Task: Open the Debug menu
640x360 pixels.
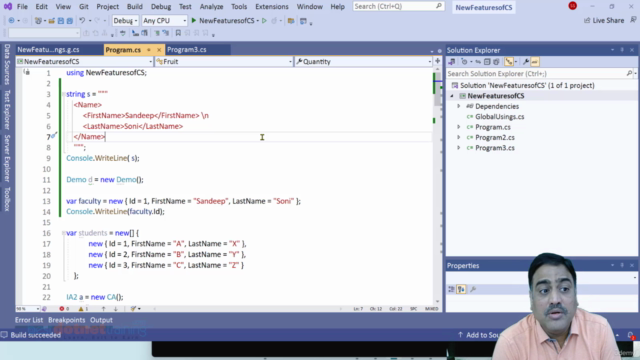Action: [161, 7]
